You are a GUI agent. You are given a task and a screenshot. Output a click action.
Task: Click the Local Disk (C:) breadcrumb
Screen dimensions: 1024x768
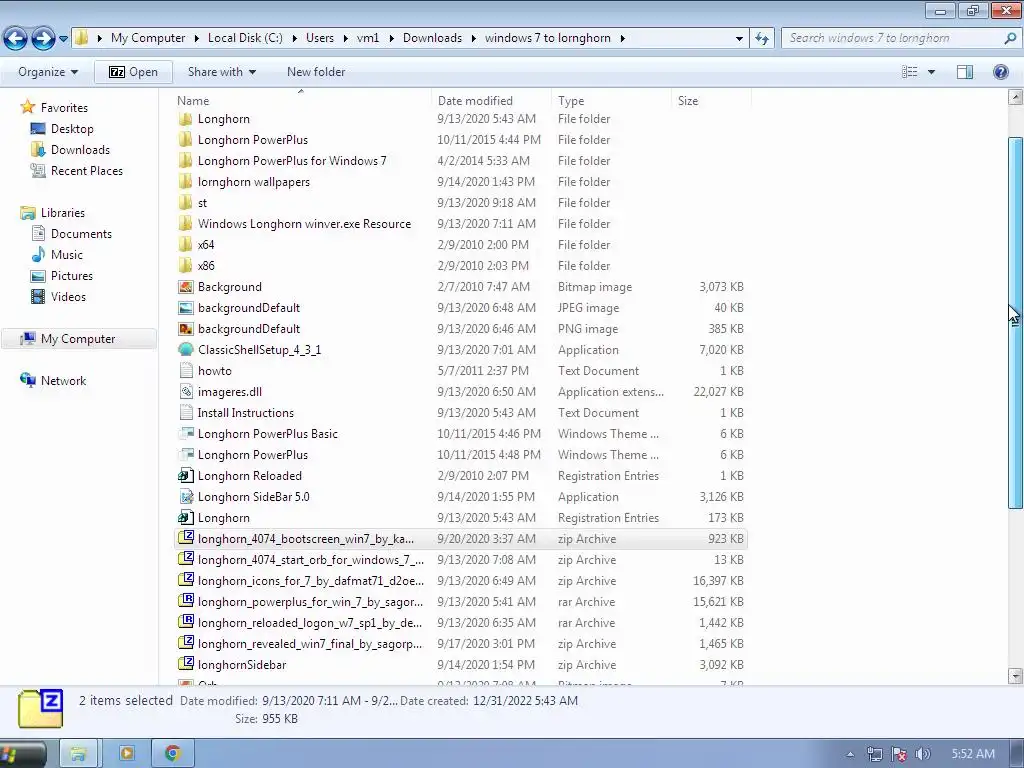point(245,38)
